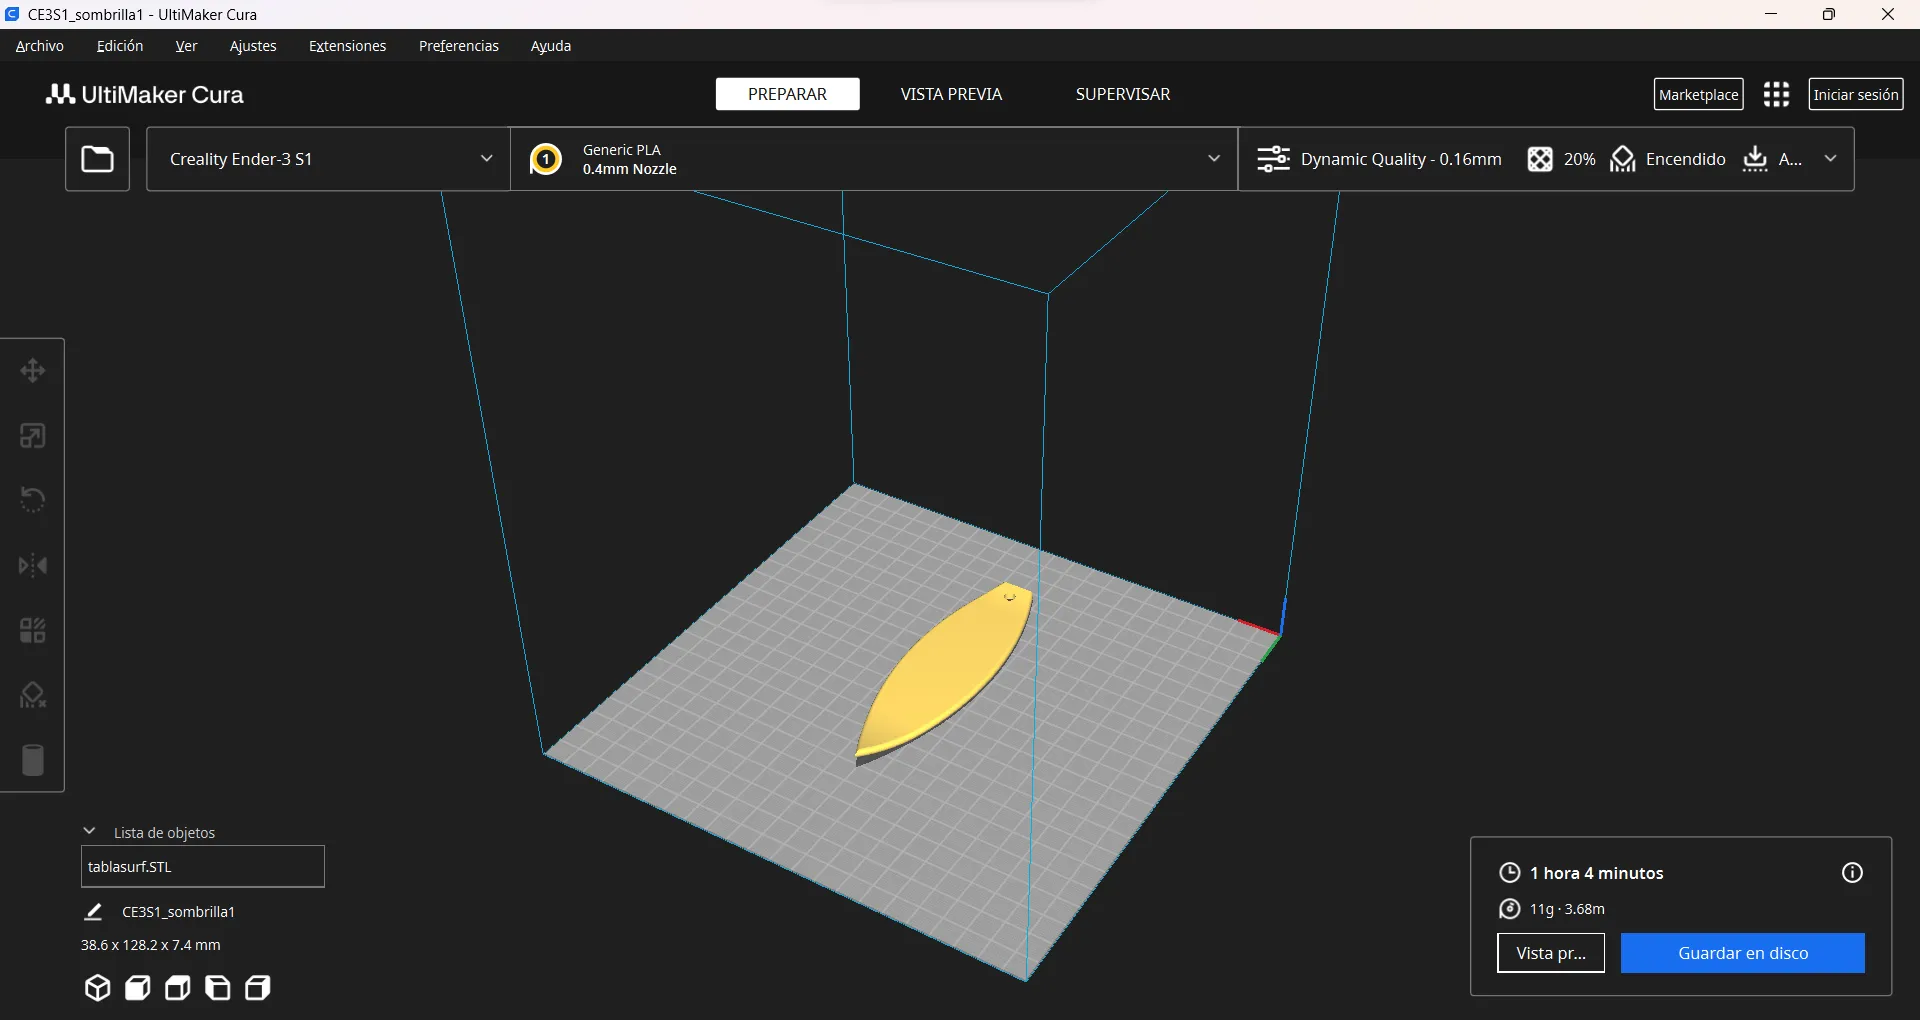Open the Per Model Settings tool
The image size is (1920, 1020).
[x=32, y=631]
